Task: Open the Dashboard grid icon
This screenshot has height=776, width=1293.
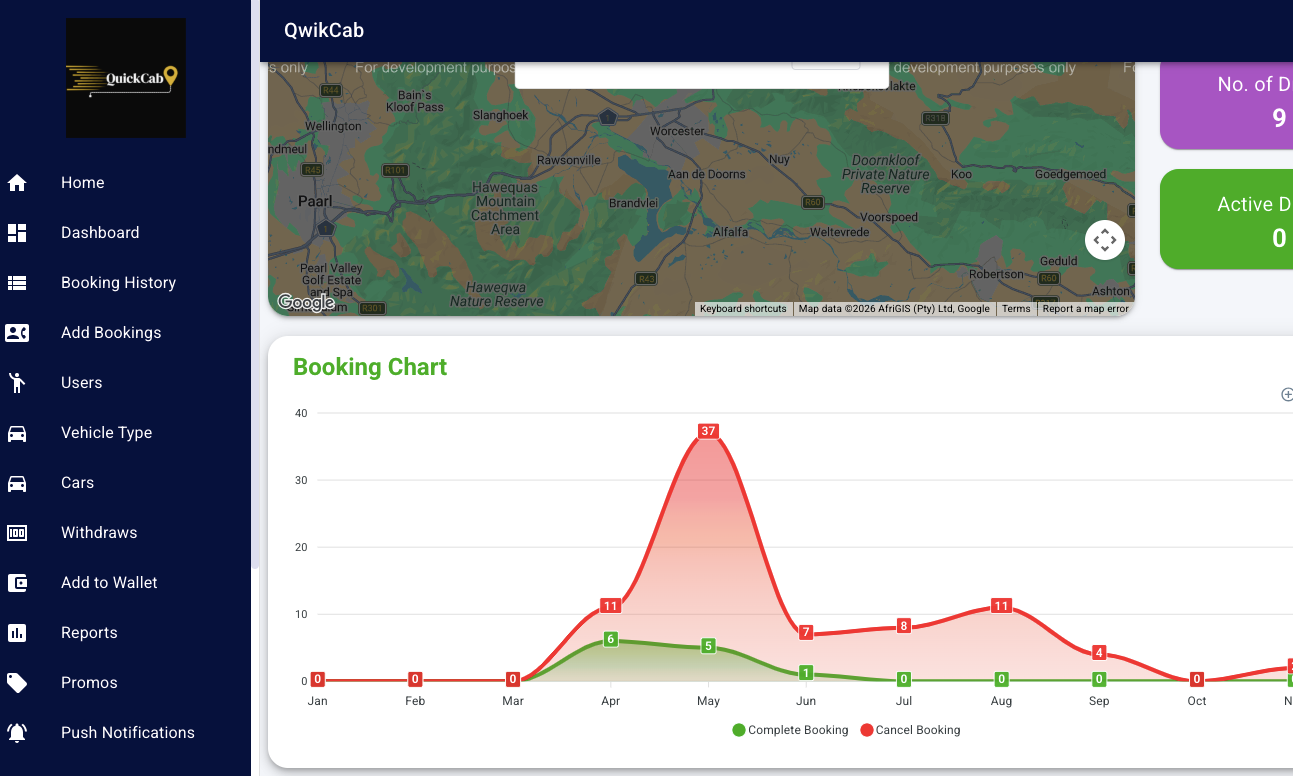Action: (x=17, y=233)
